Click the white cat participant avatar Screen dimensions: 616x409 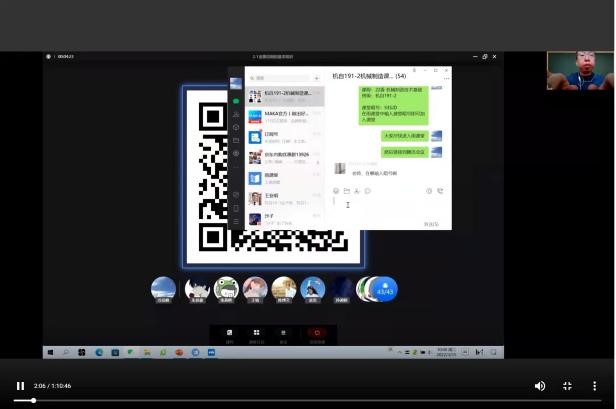197,290
